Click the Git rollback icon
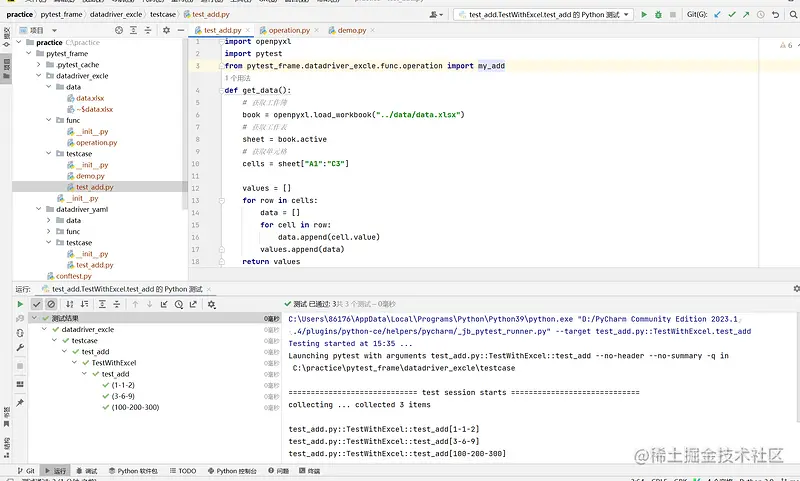 pyautogui.click(x=776, y=15)
